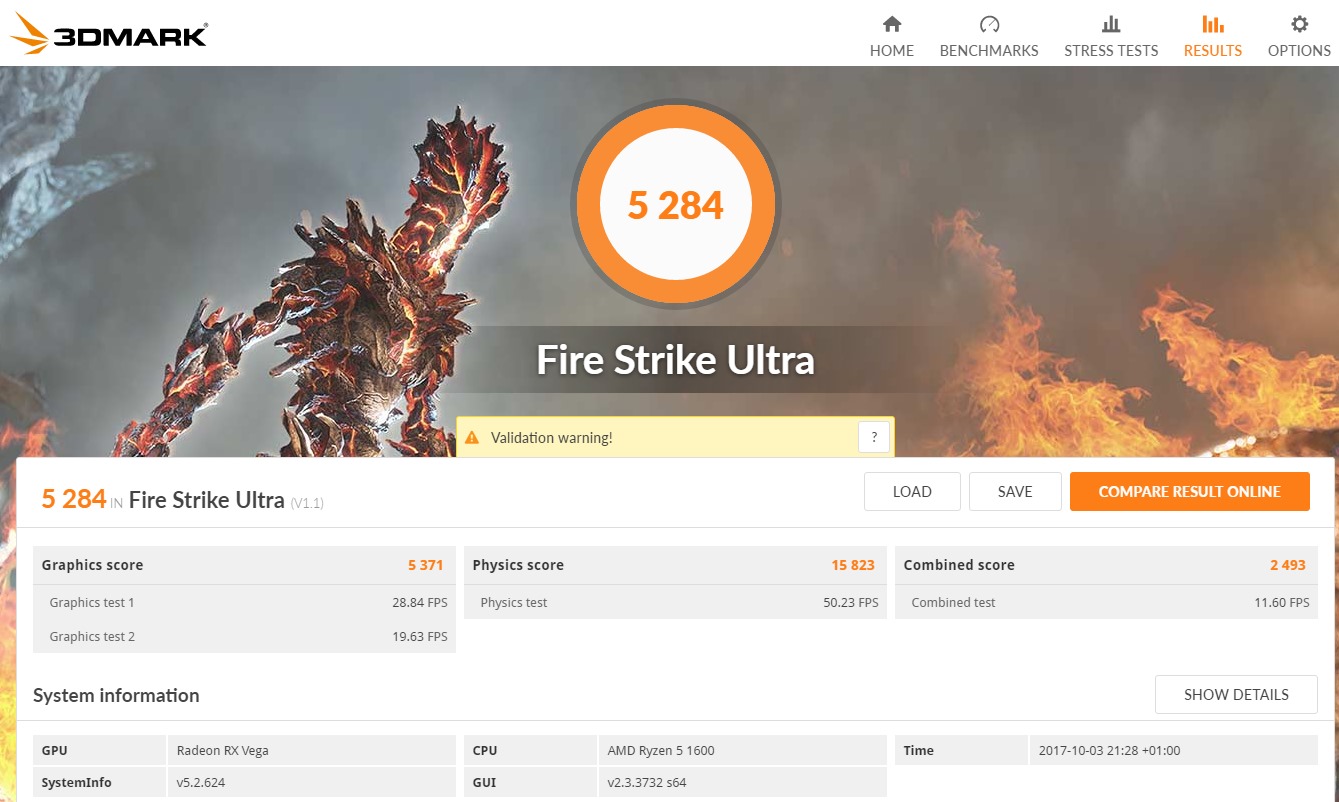Click Graphics test 1 row
This screenshot has height=802, width=1339.
click(x=244, y=602)
